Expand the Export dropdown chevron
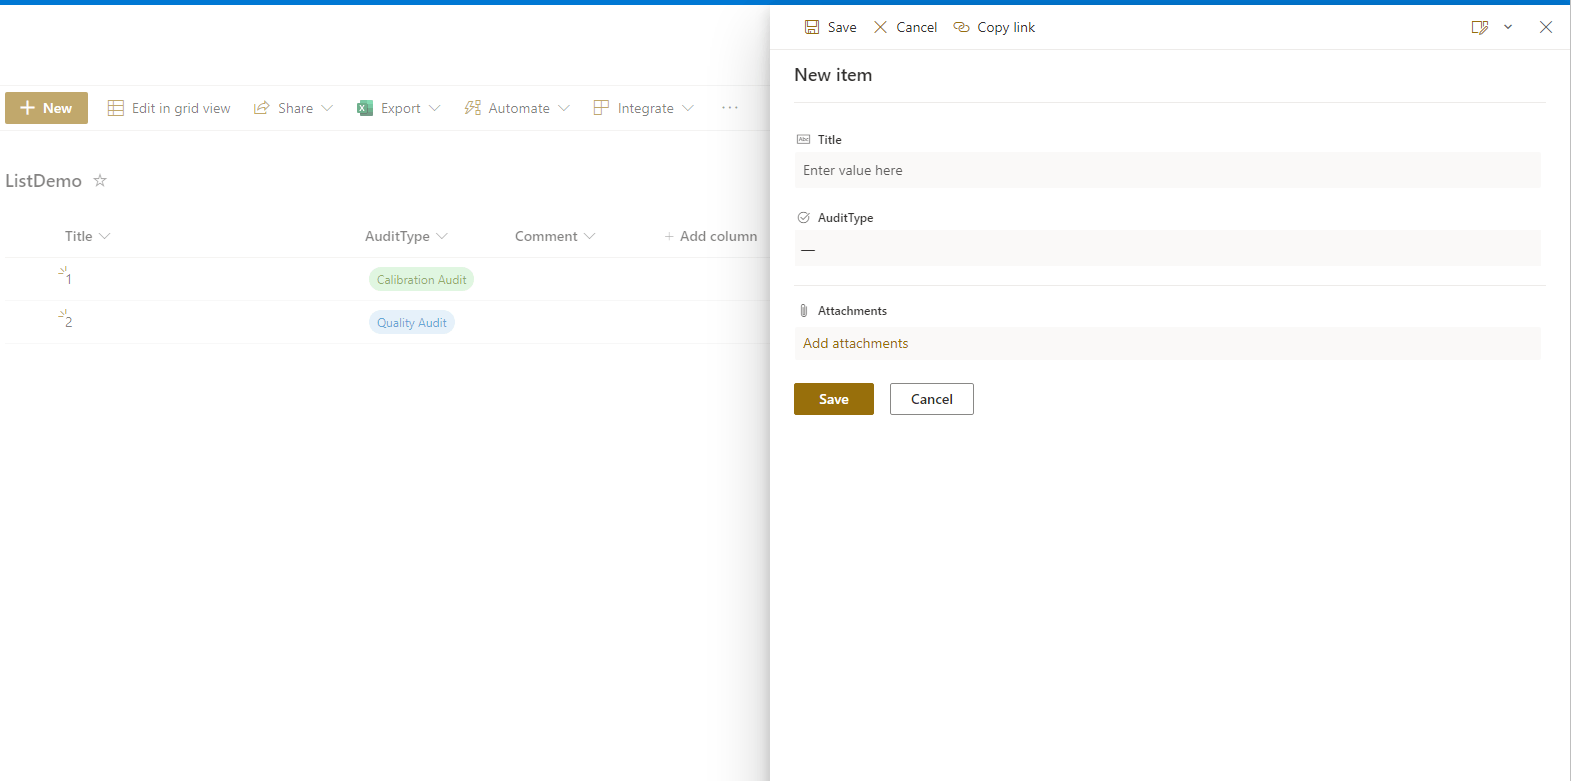 point(434,108)
